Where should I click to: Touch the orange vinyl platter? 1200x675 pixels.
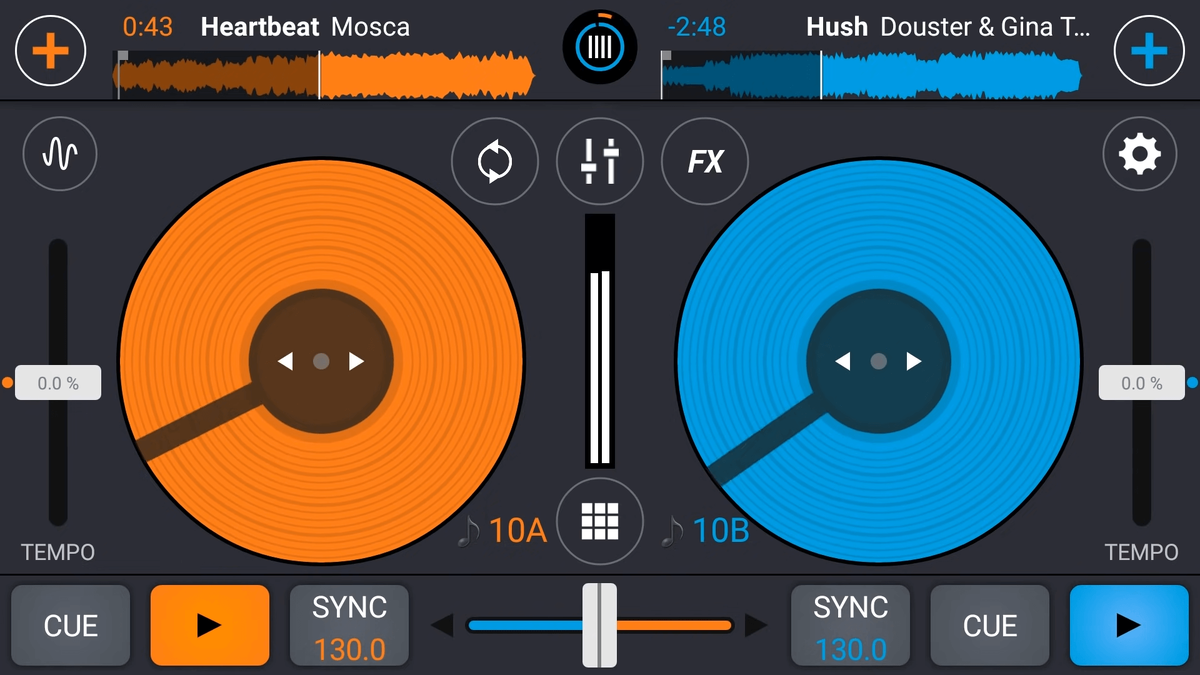321,361
